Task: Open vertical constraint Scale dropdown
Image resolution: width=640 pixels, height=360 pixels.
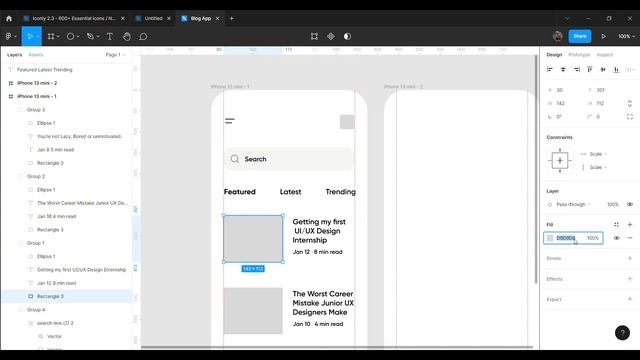Action: click(598, 167)
